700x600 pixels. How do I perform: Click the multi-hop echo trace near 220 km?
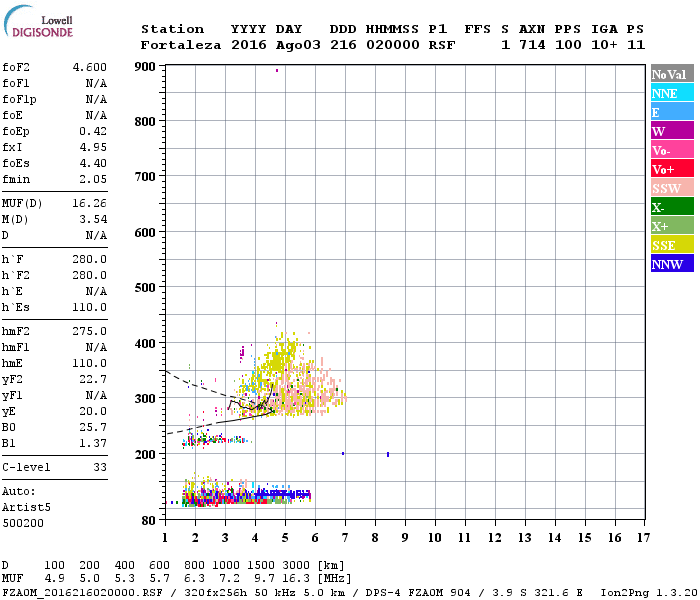click(217, 440)
